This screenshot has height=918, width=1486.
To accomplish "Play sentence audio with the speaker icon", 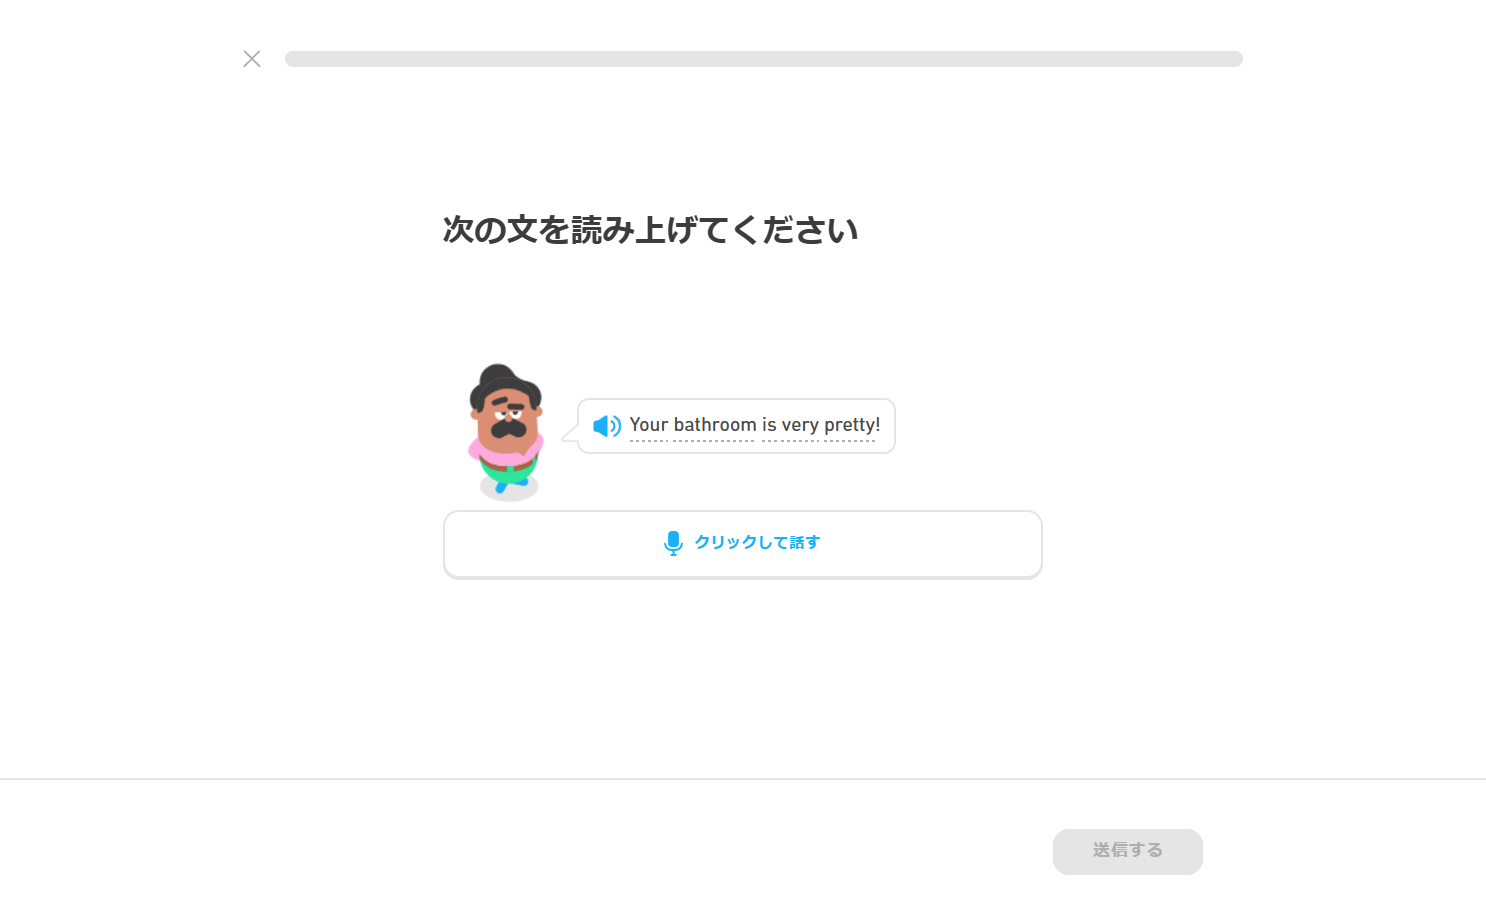I will 607,426.
